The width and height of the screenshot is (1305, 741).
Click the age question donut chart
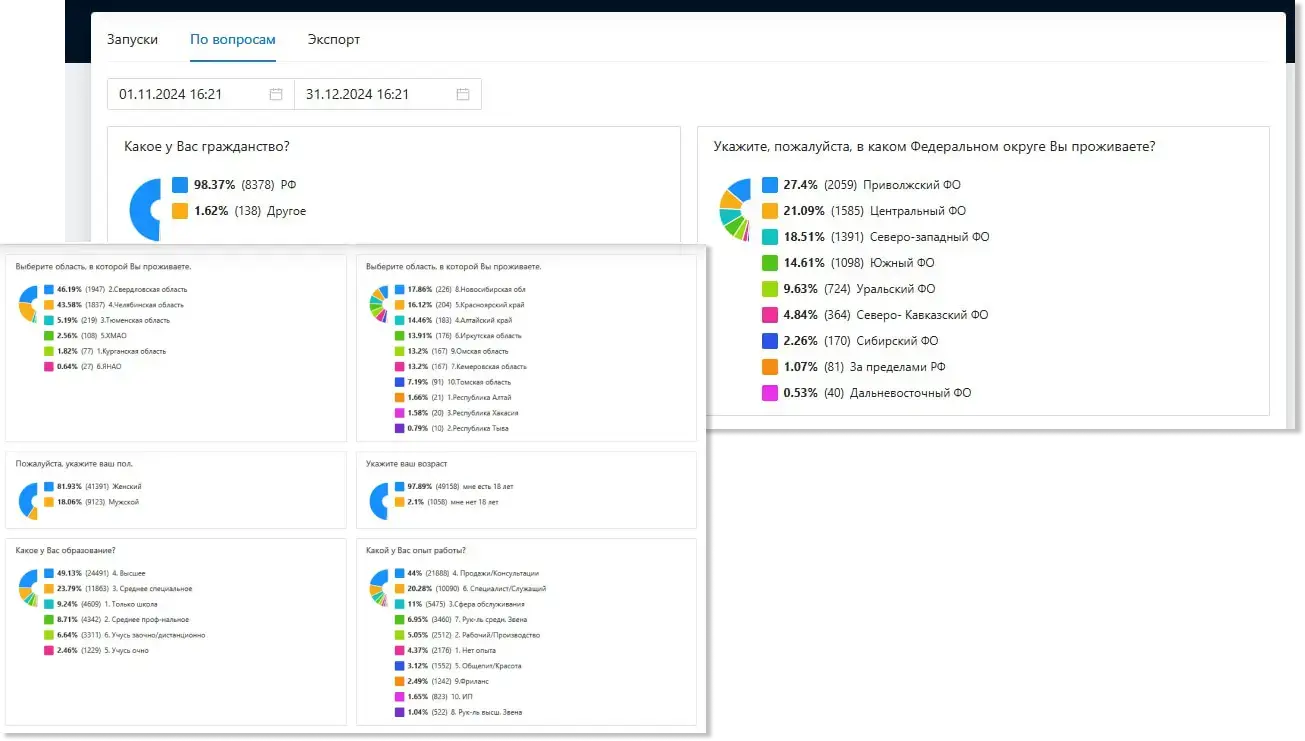pyautogui.click(x=378, y=500)
